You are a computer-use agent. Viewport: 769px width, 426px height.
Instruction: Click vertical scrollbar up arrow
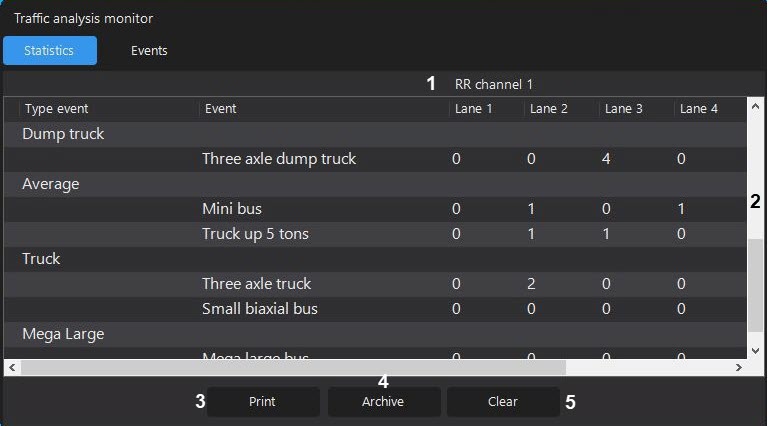(x=756, y=103)
